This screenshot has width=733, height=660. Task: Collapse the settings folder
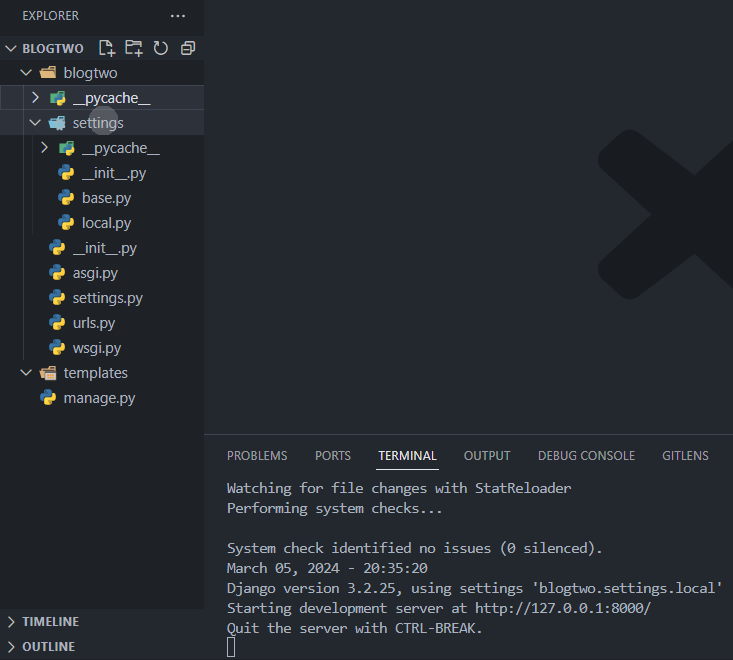(x=98, y=123)
